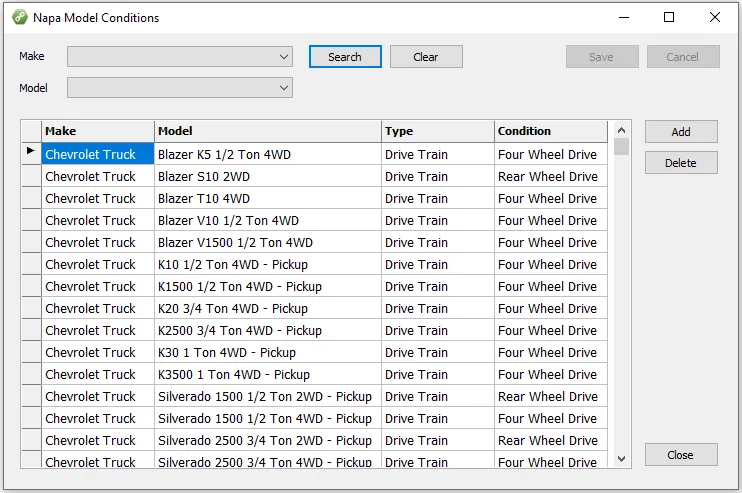Maximize the Napa Model Conditions window

(669, 17)
